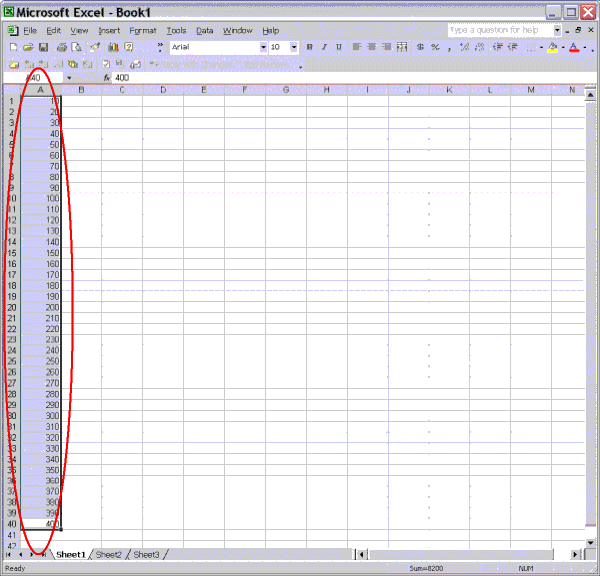This screenshot has height=576, width=600.
Task: Expand the font size dropdown
Action: pos(294,47)
